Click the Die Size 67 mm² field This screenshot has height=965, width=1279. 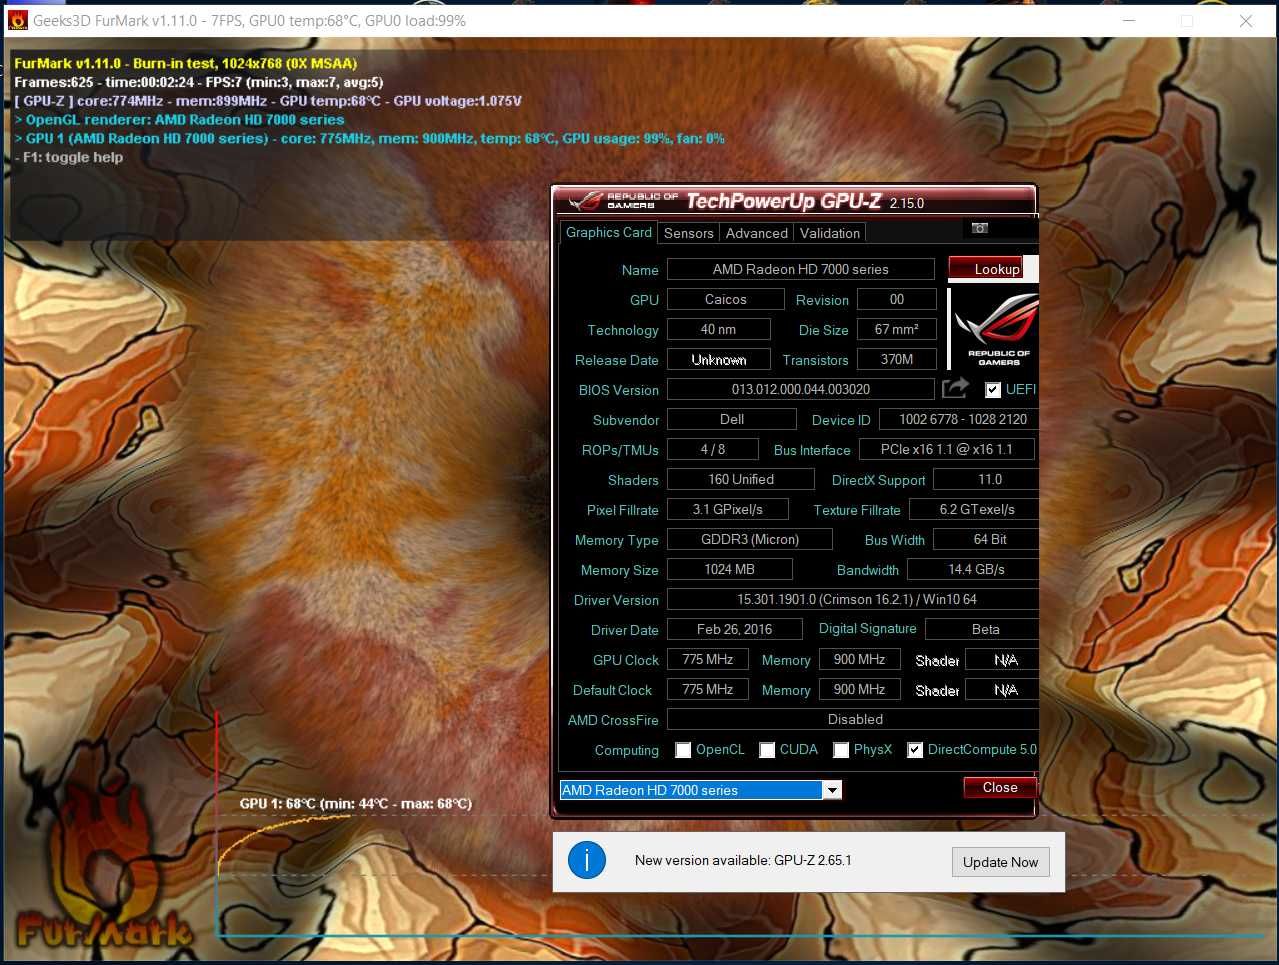coord(897,329)
